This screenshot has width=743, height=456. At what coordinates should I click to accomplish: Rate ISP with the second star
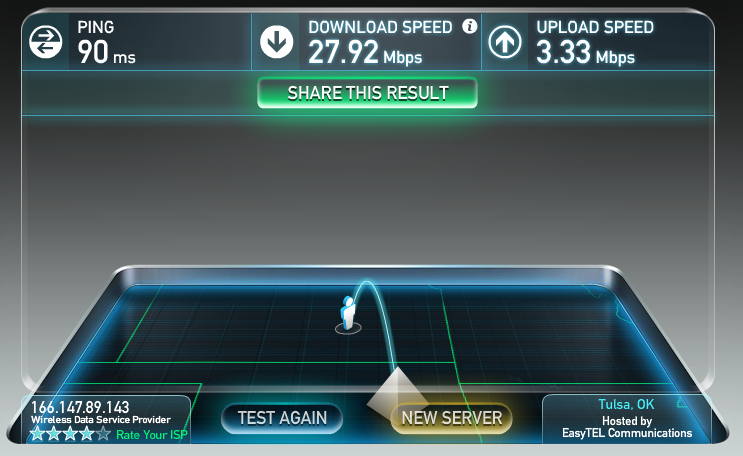54,434
